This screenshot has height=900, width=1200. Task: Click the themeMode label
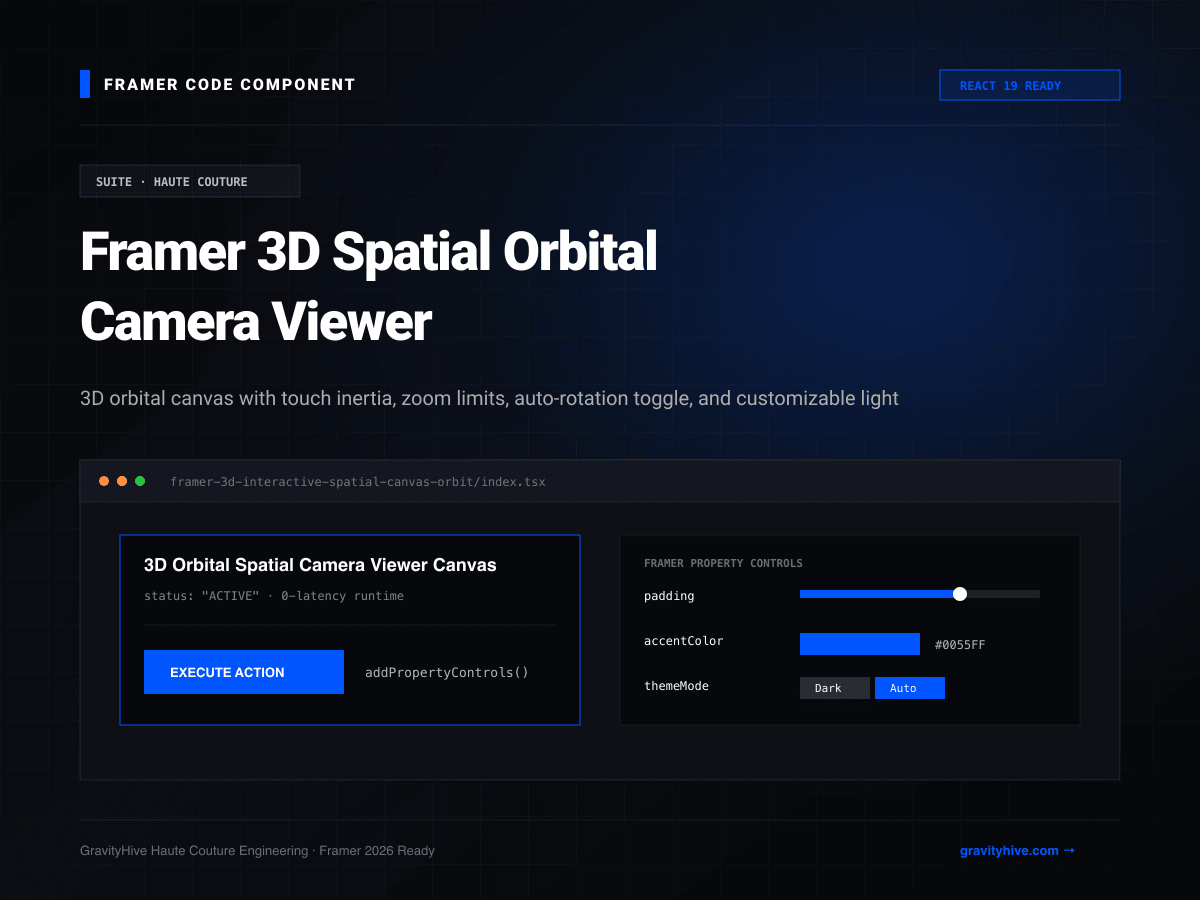pyautogui.click(x=676, y=686)
